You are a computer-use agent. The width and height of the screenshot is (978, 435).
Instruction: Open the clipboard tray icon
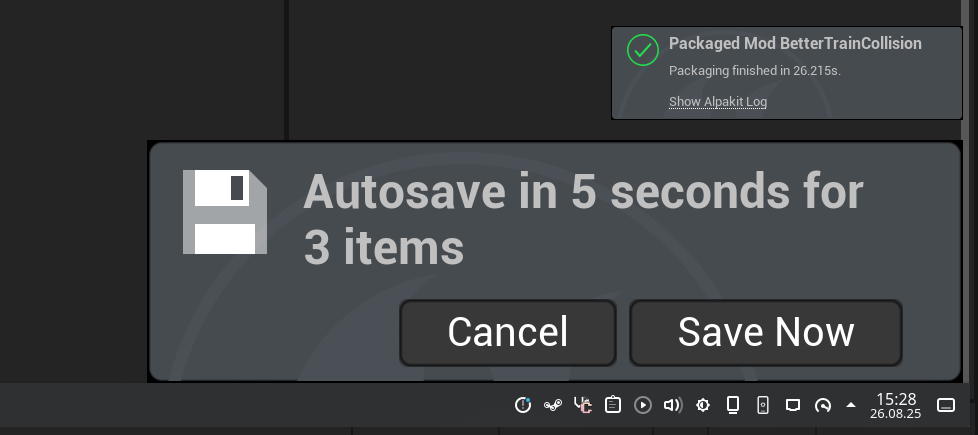[613, 405]
